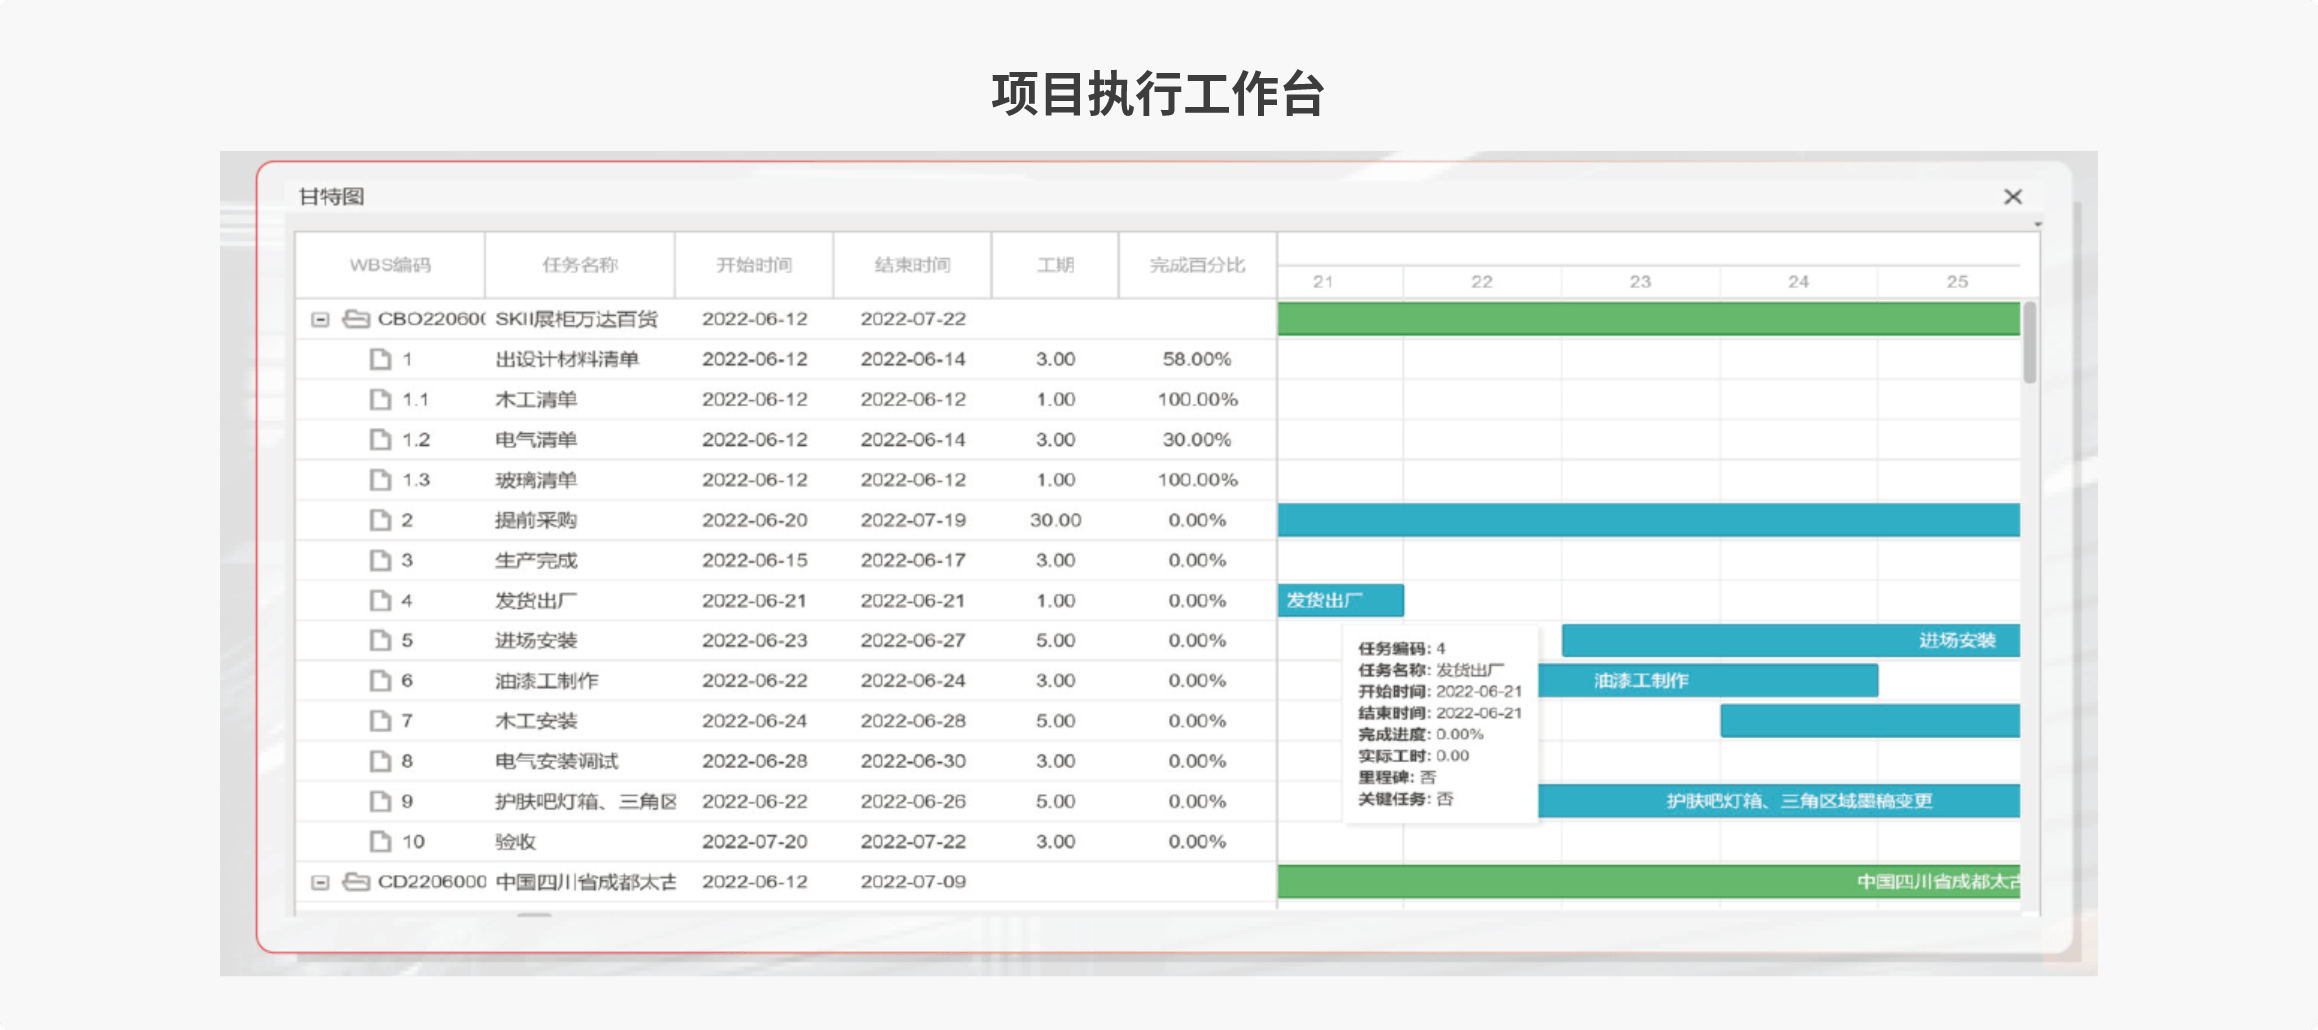2318x1030 pixels.
Task: Click the 完成百分比 column header
Action: (x=1197, y=265)
